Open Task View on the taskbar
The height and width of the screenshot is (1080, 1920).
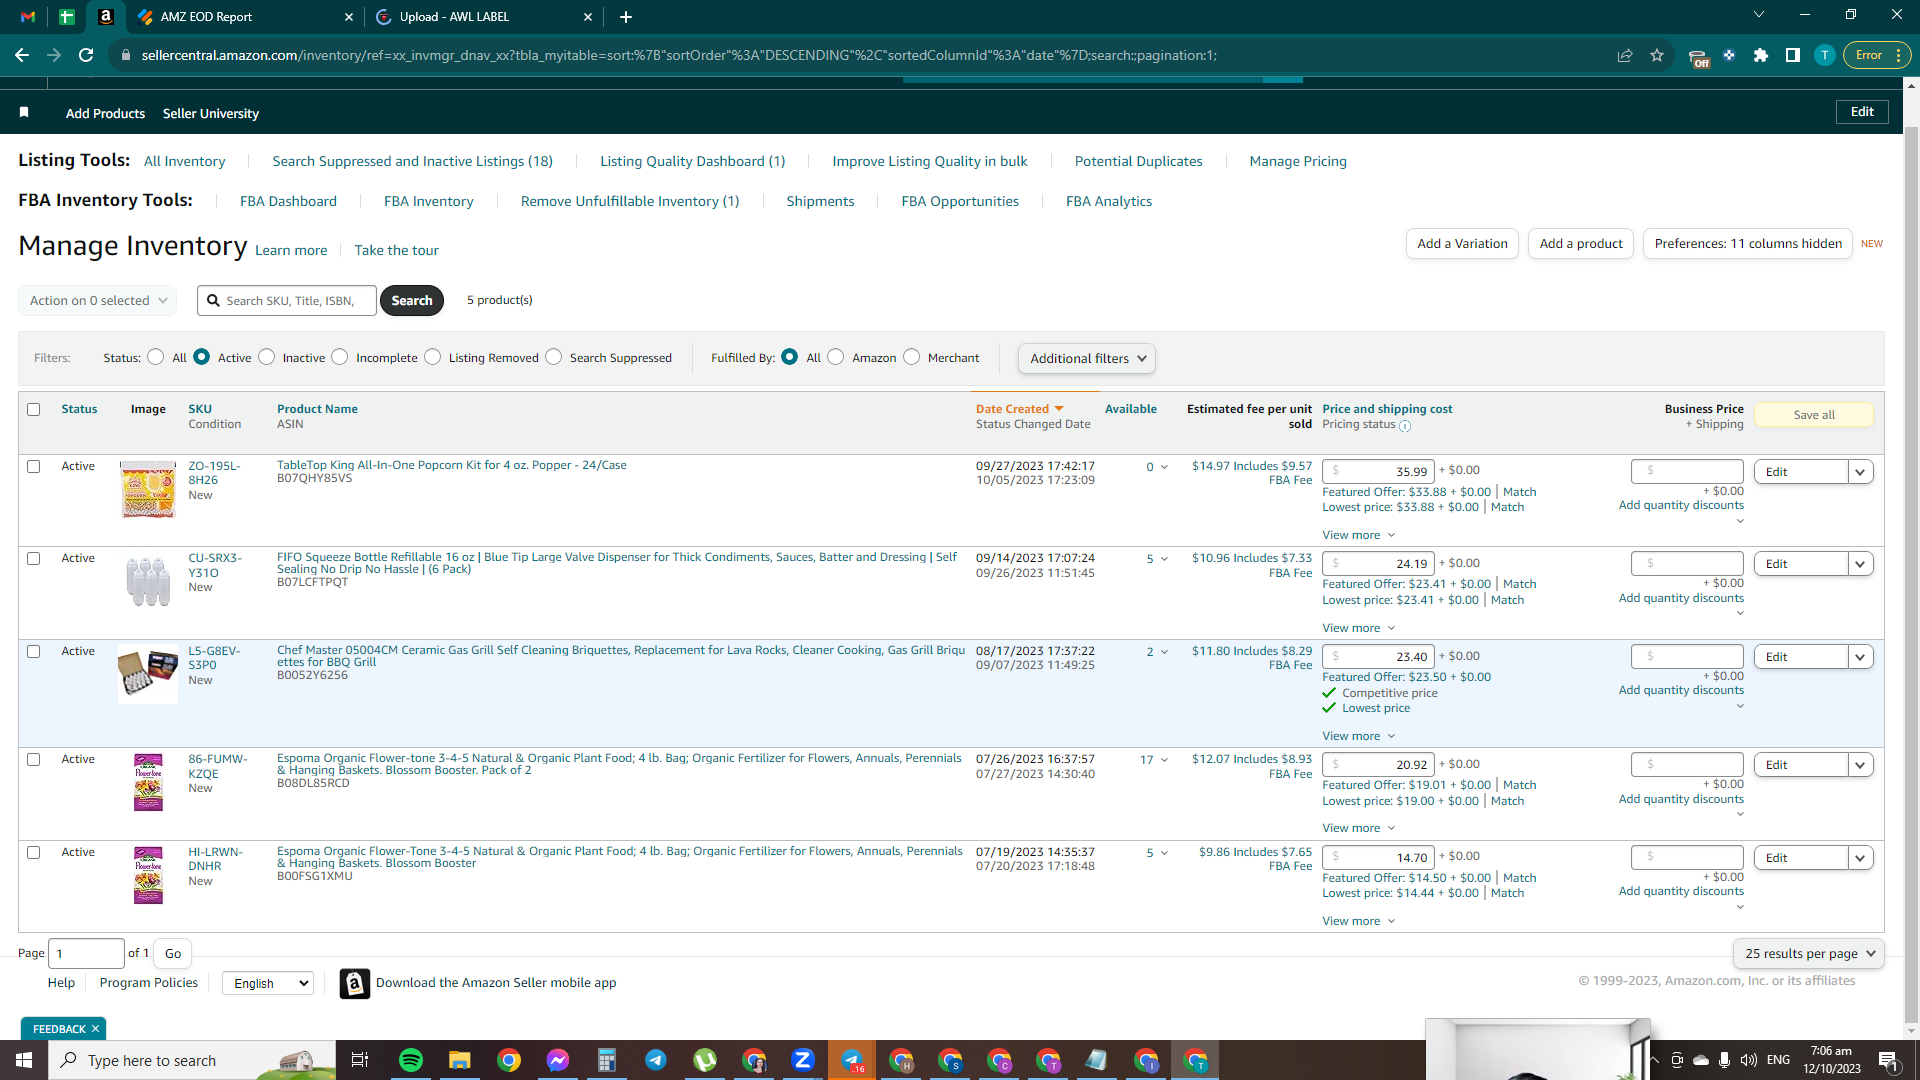tap(360, 1060)
